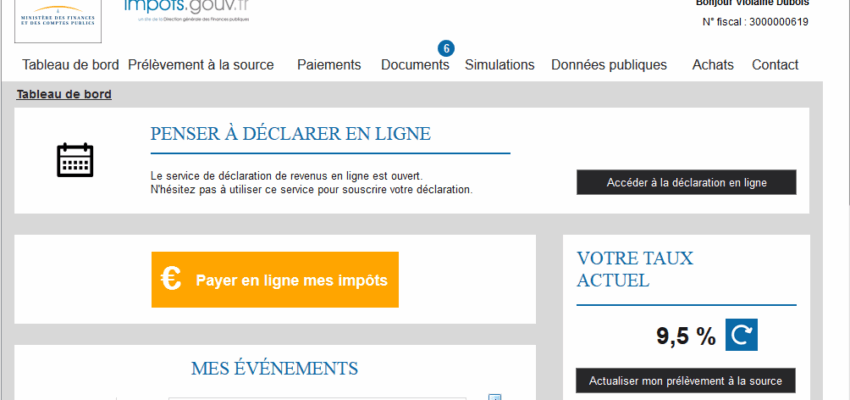
Task: Open the Simulations menu
Action: point(499,65)
